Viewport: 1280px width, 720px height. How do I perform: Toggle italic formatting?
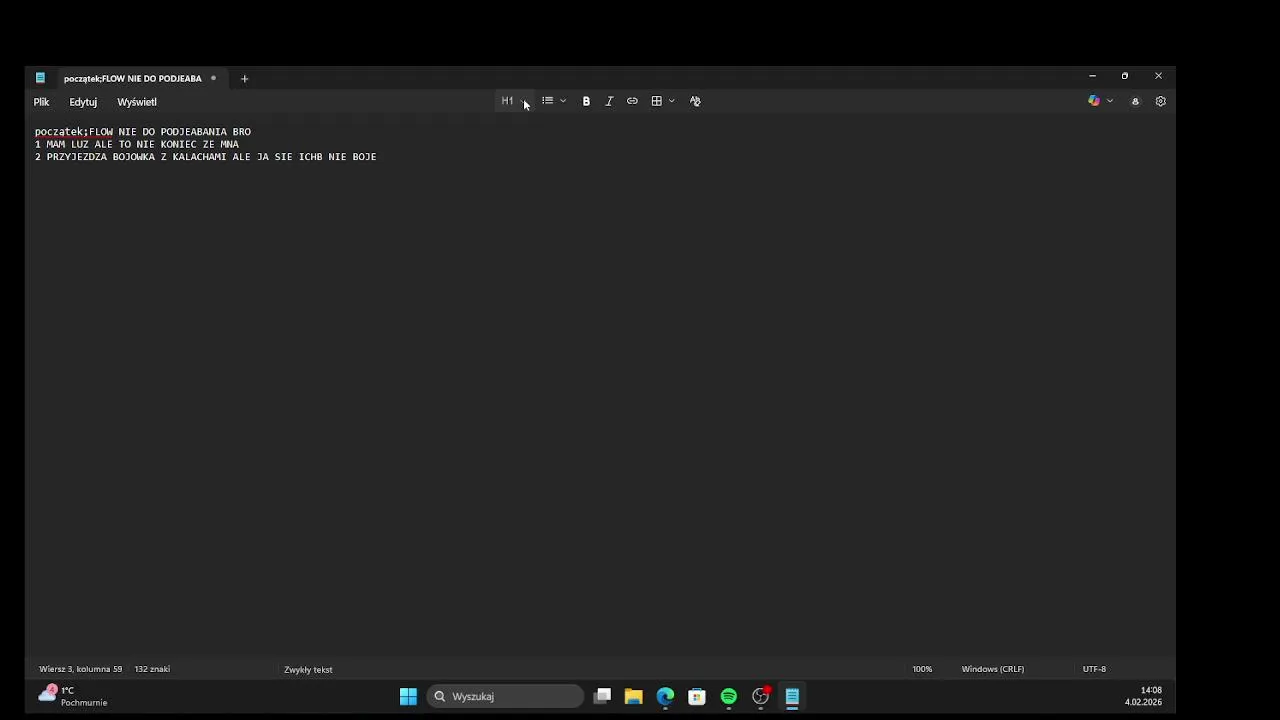pos(609,101)
